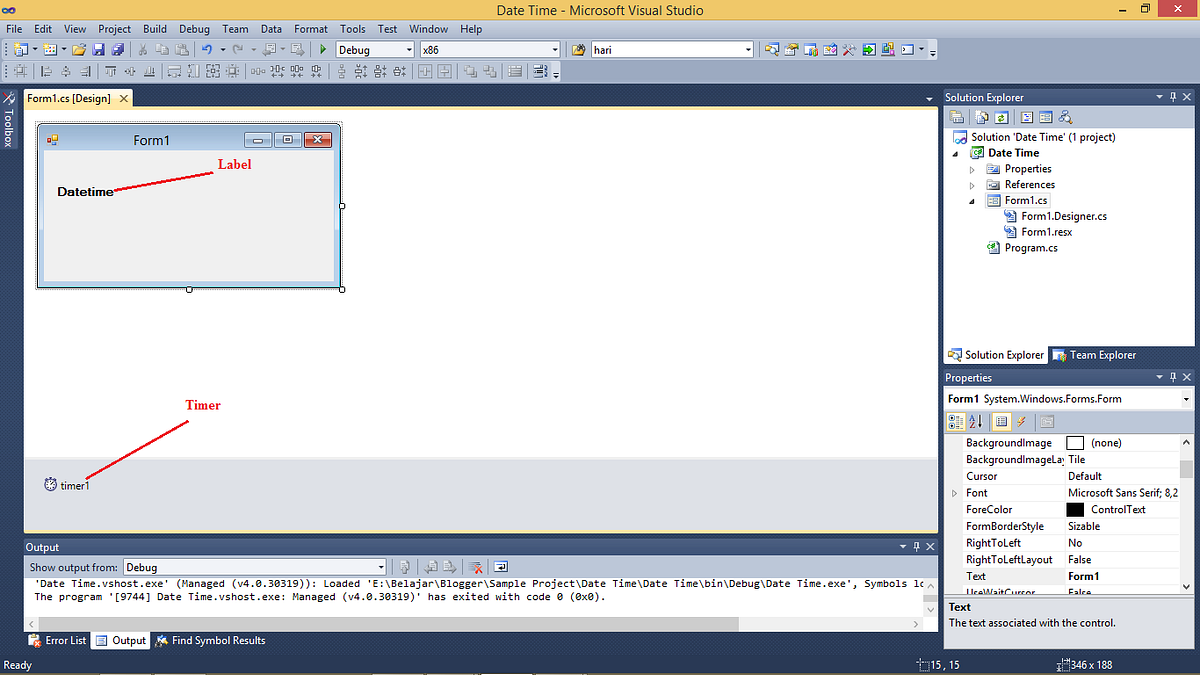Click the Undo icon on the toolbar
1200x675 pixels.
click(x=206, y=48)
